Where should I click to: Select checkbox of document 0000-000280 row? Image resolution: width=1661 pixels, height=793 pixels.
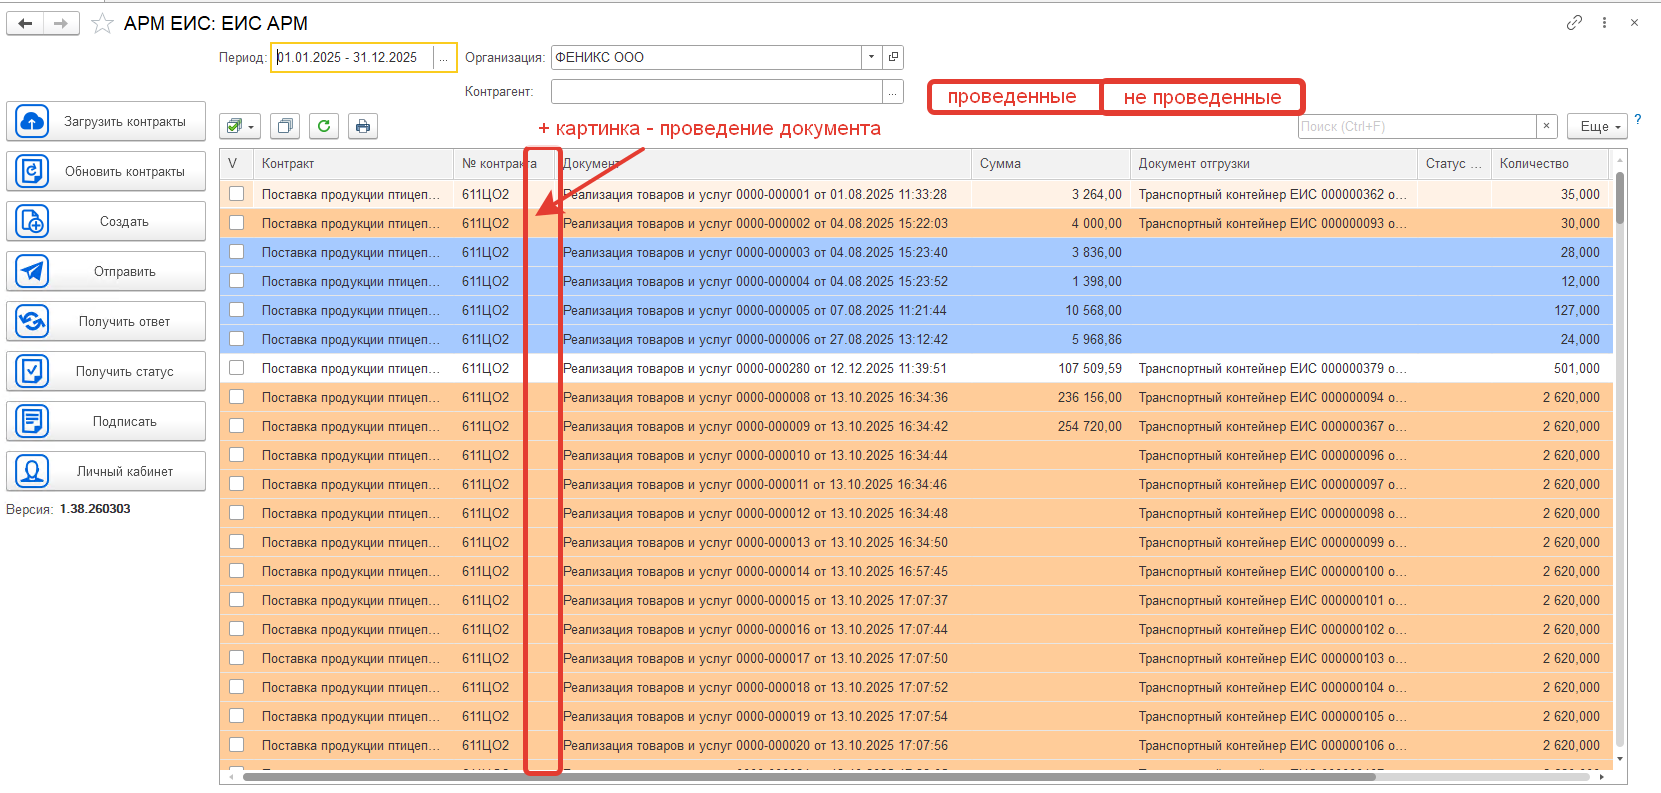[x=236, y=368]
